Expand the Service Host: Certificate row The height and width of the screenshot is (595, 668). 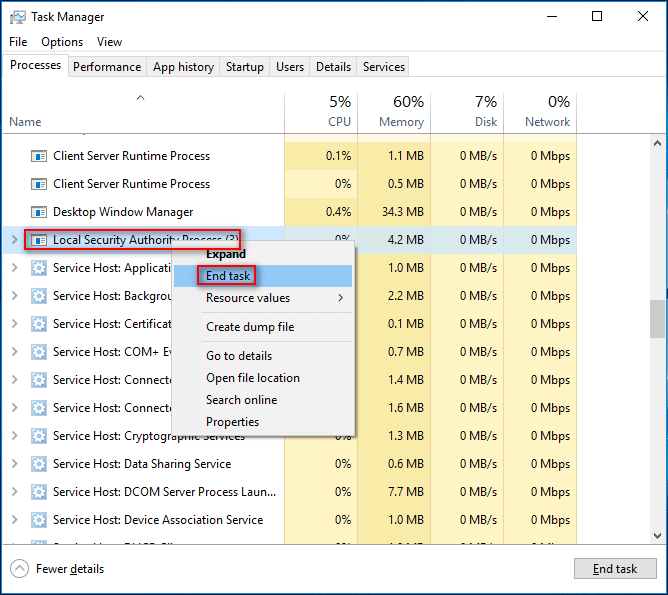tap(14, 324)
